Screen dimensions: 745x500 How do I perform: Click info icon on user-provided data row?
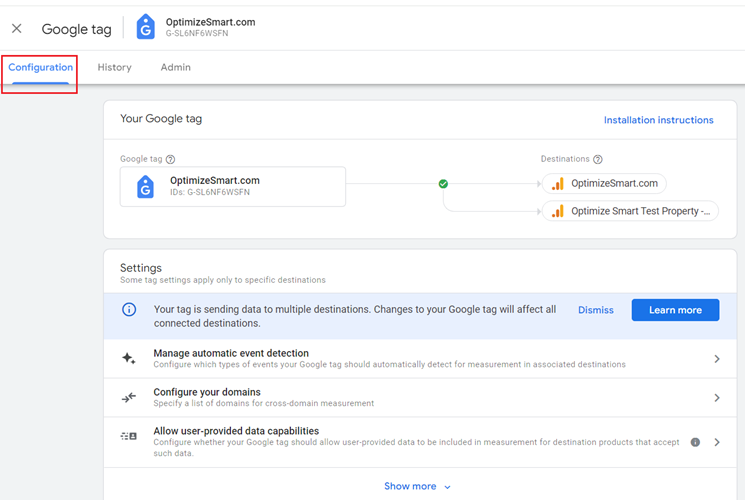click(695, 442)
